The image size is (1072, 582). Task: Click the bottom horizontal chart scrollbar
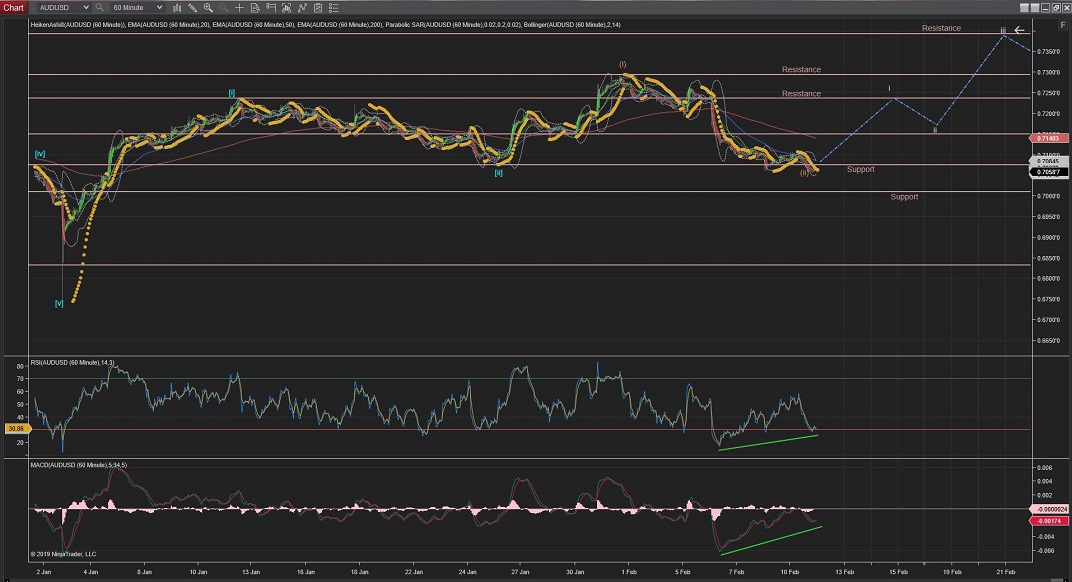520,577
